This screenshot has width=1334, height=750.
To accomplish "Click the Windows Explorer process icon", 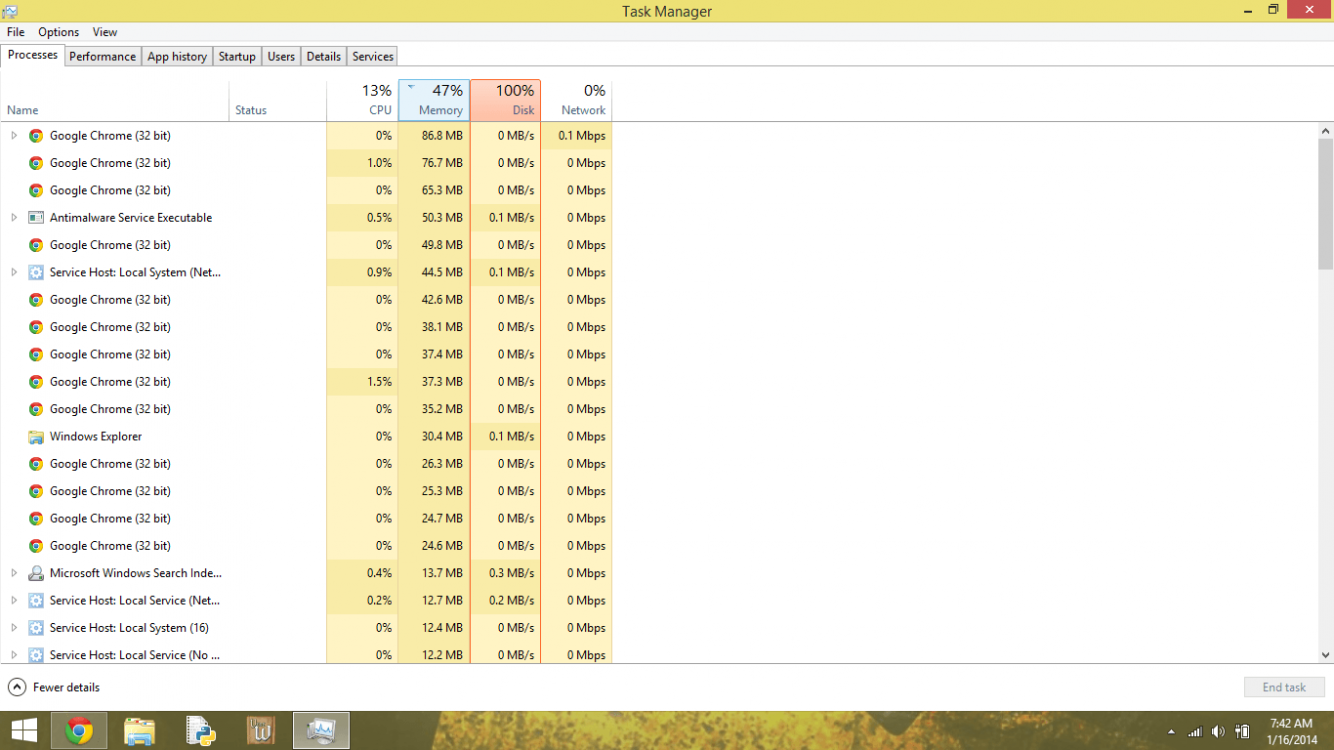I will coord(36,436).
